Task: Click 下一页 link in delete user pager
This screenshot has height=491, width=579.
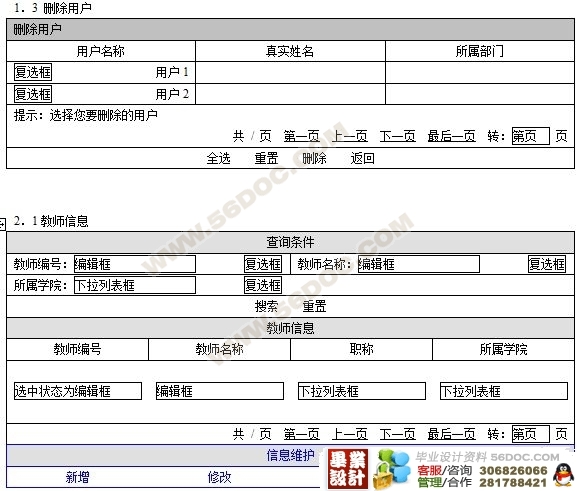Action: (398, 136)
